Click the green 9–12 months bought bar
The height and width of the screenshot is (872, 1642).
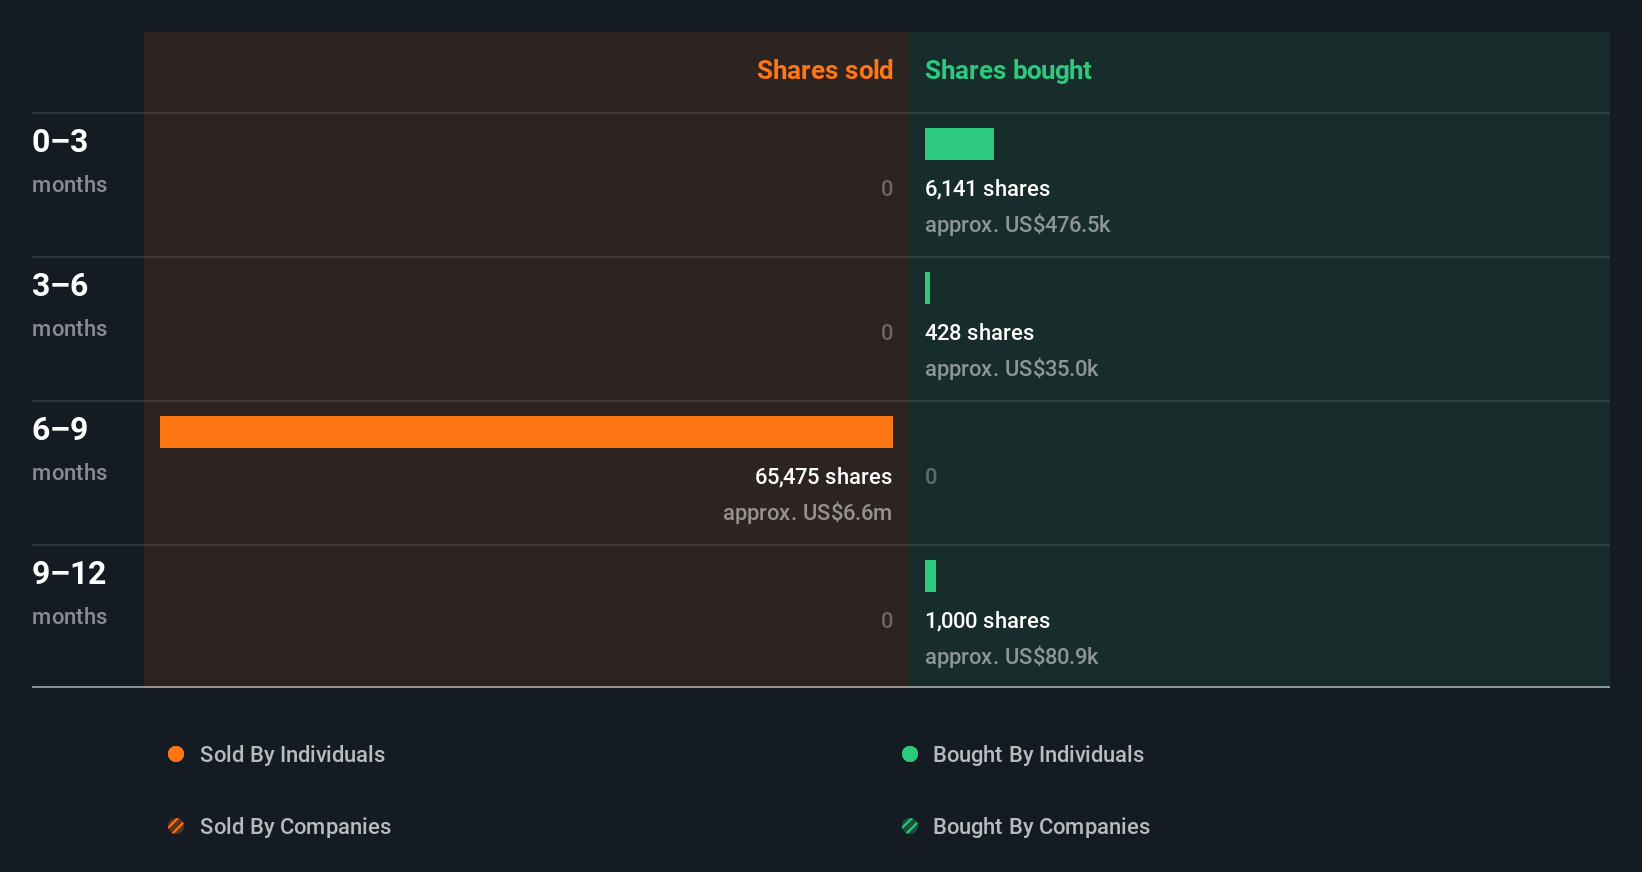[930, 576]
